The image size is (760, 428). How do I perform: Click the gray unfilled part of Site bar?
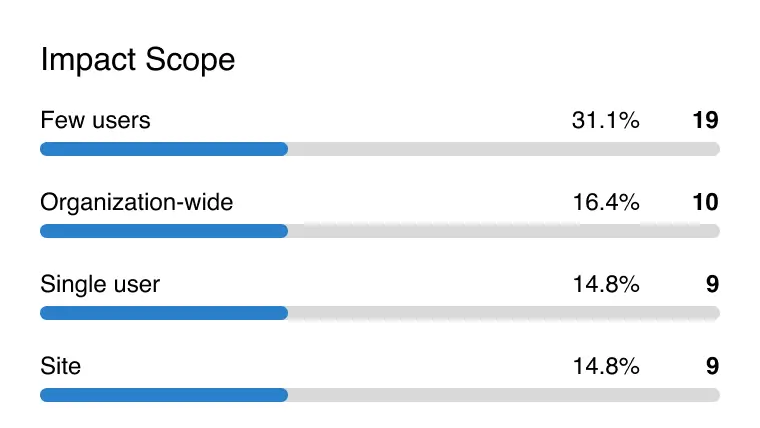click(x=503, y=395)
